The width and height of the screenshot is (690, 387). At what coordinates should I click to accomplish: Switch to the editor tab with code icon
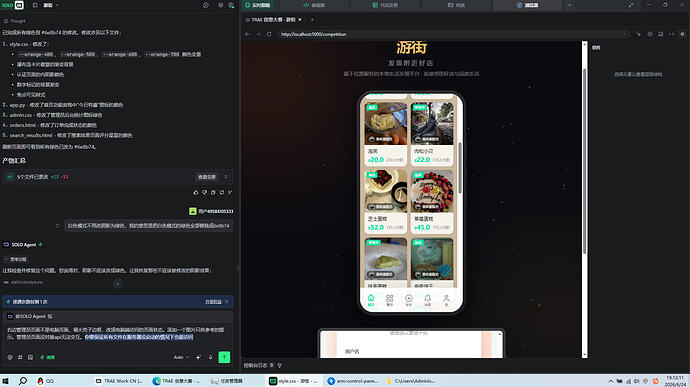314,5
